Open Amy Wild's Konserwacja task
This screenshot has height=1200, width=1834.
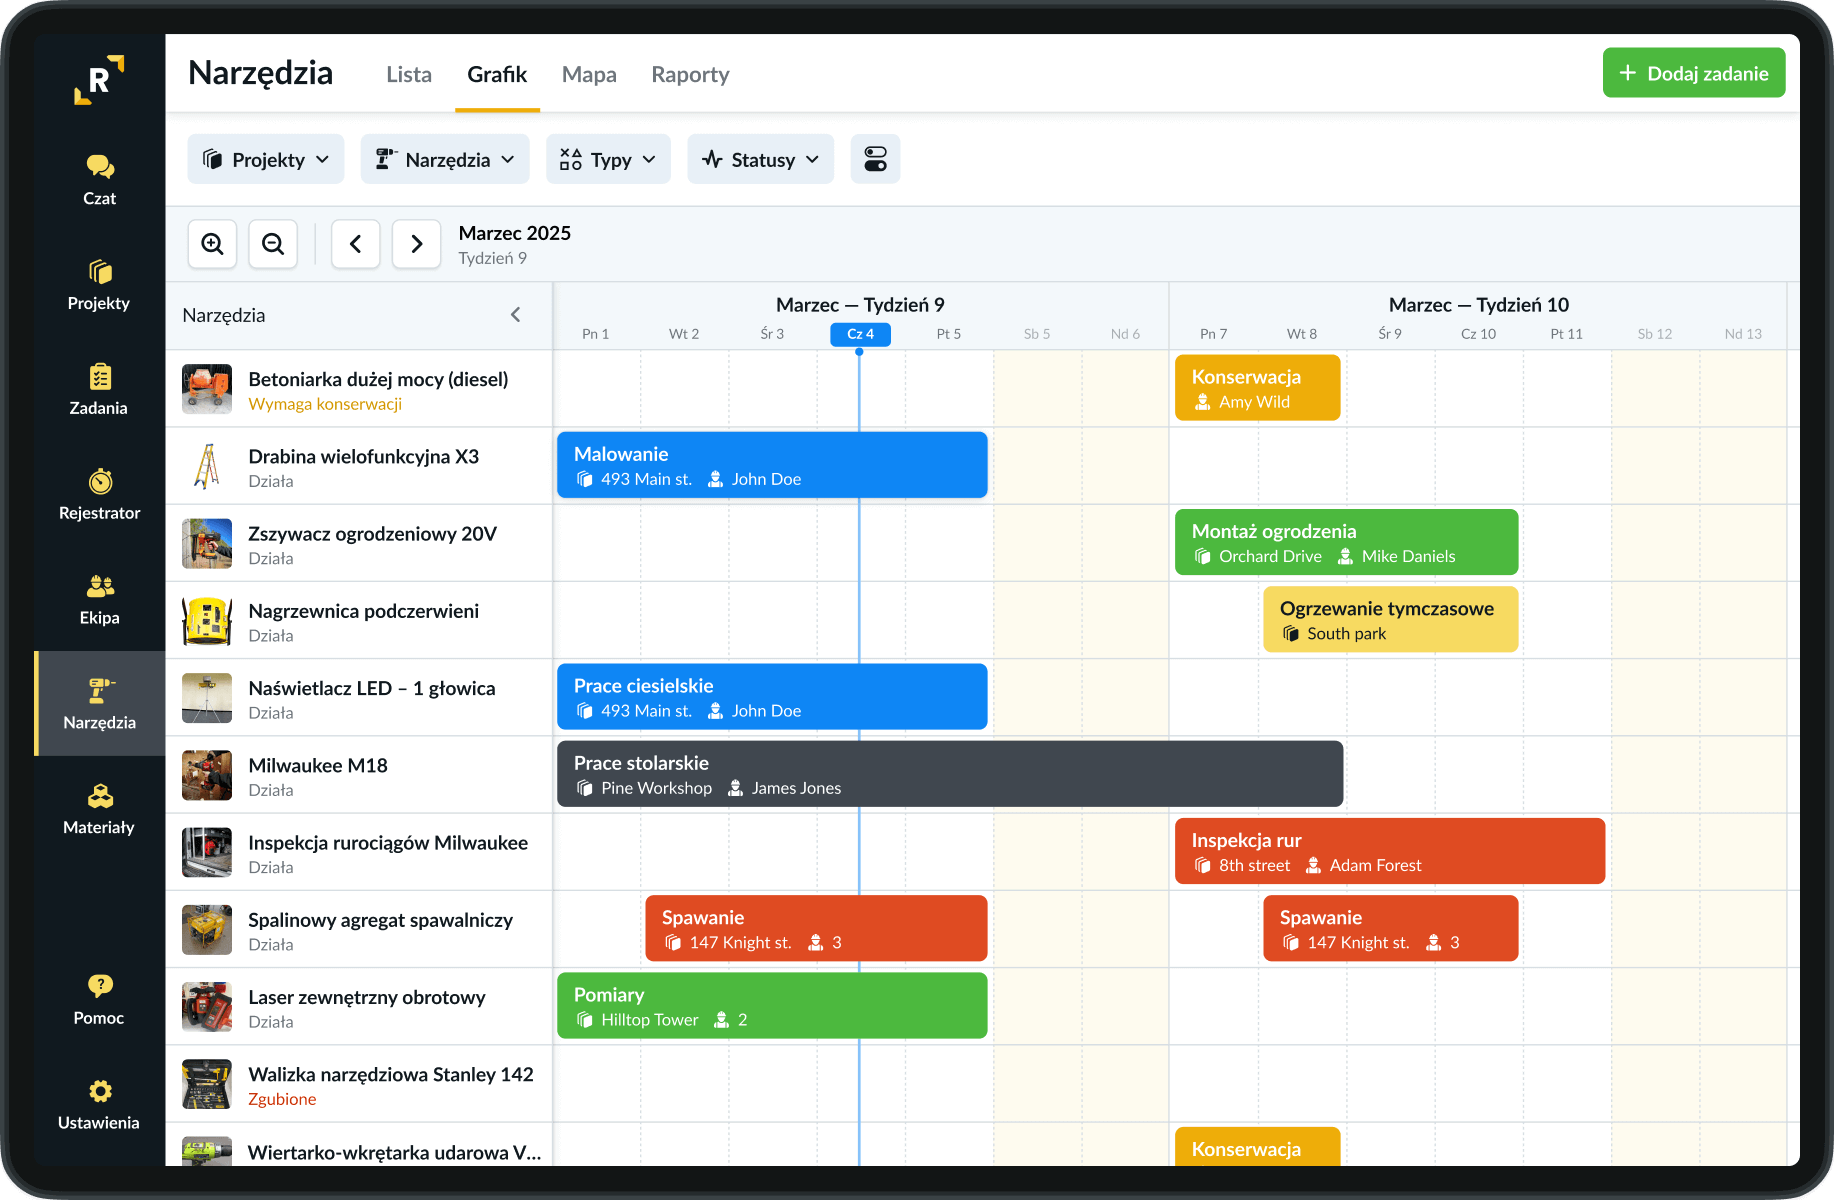1258,388
